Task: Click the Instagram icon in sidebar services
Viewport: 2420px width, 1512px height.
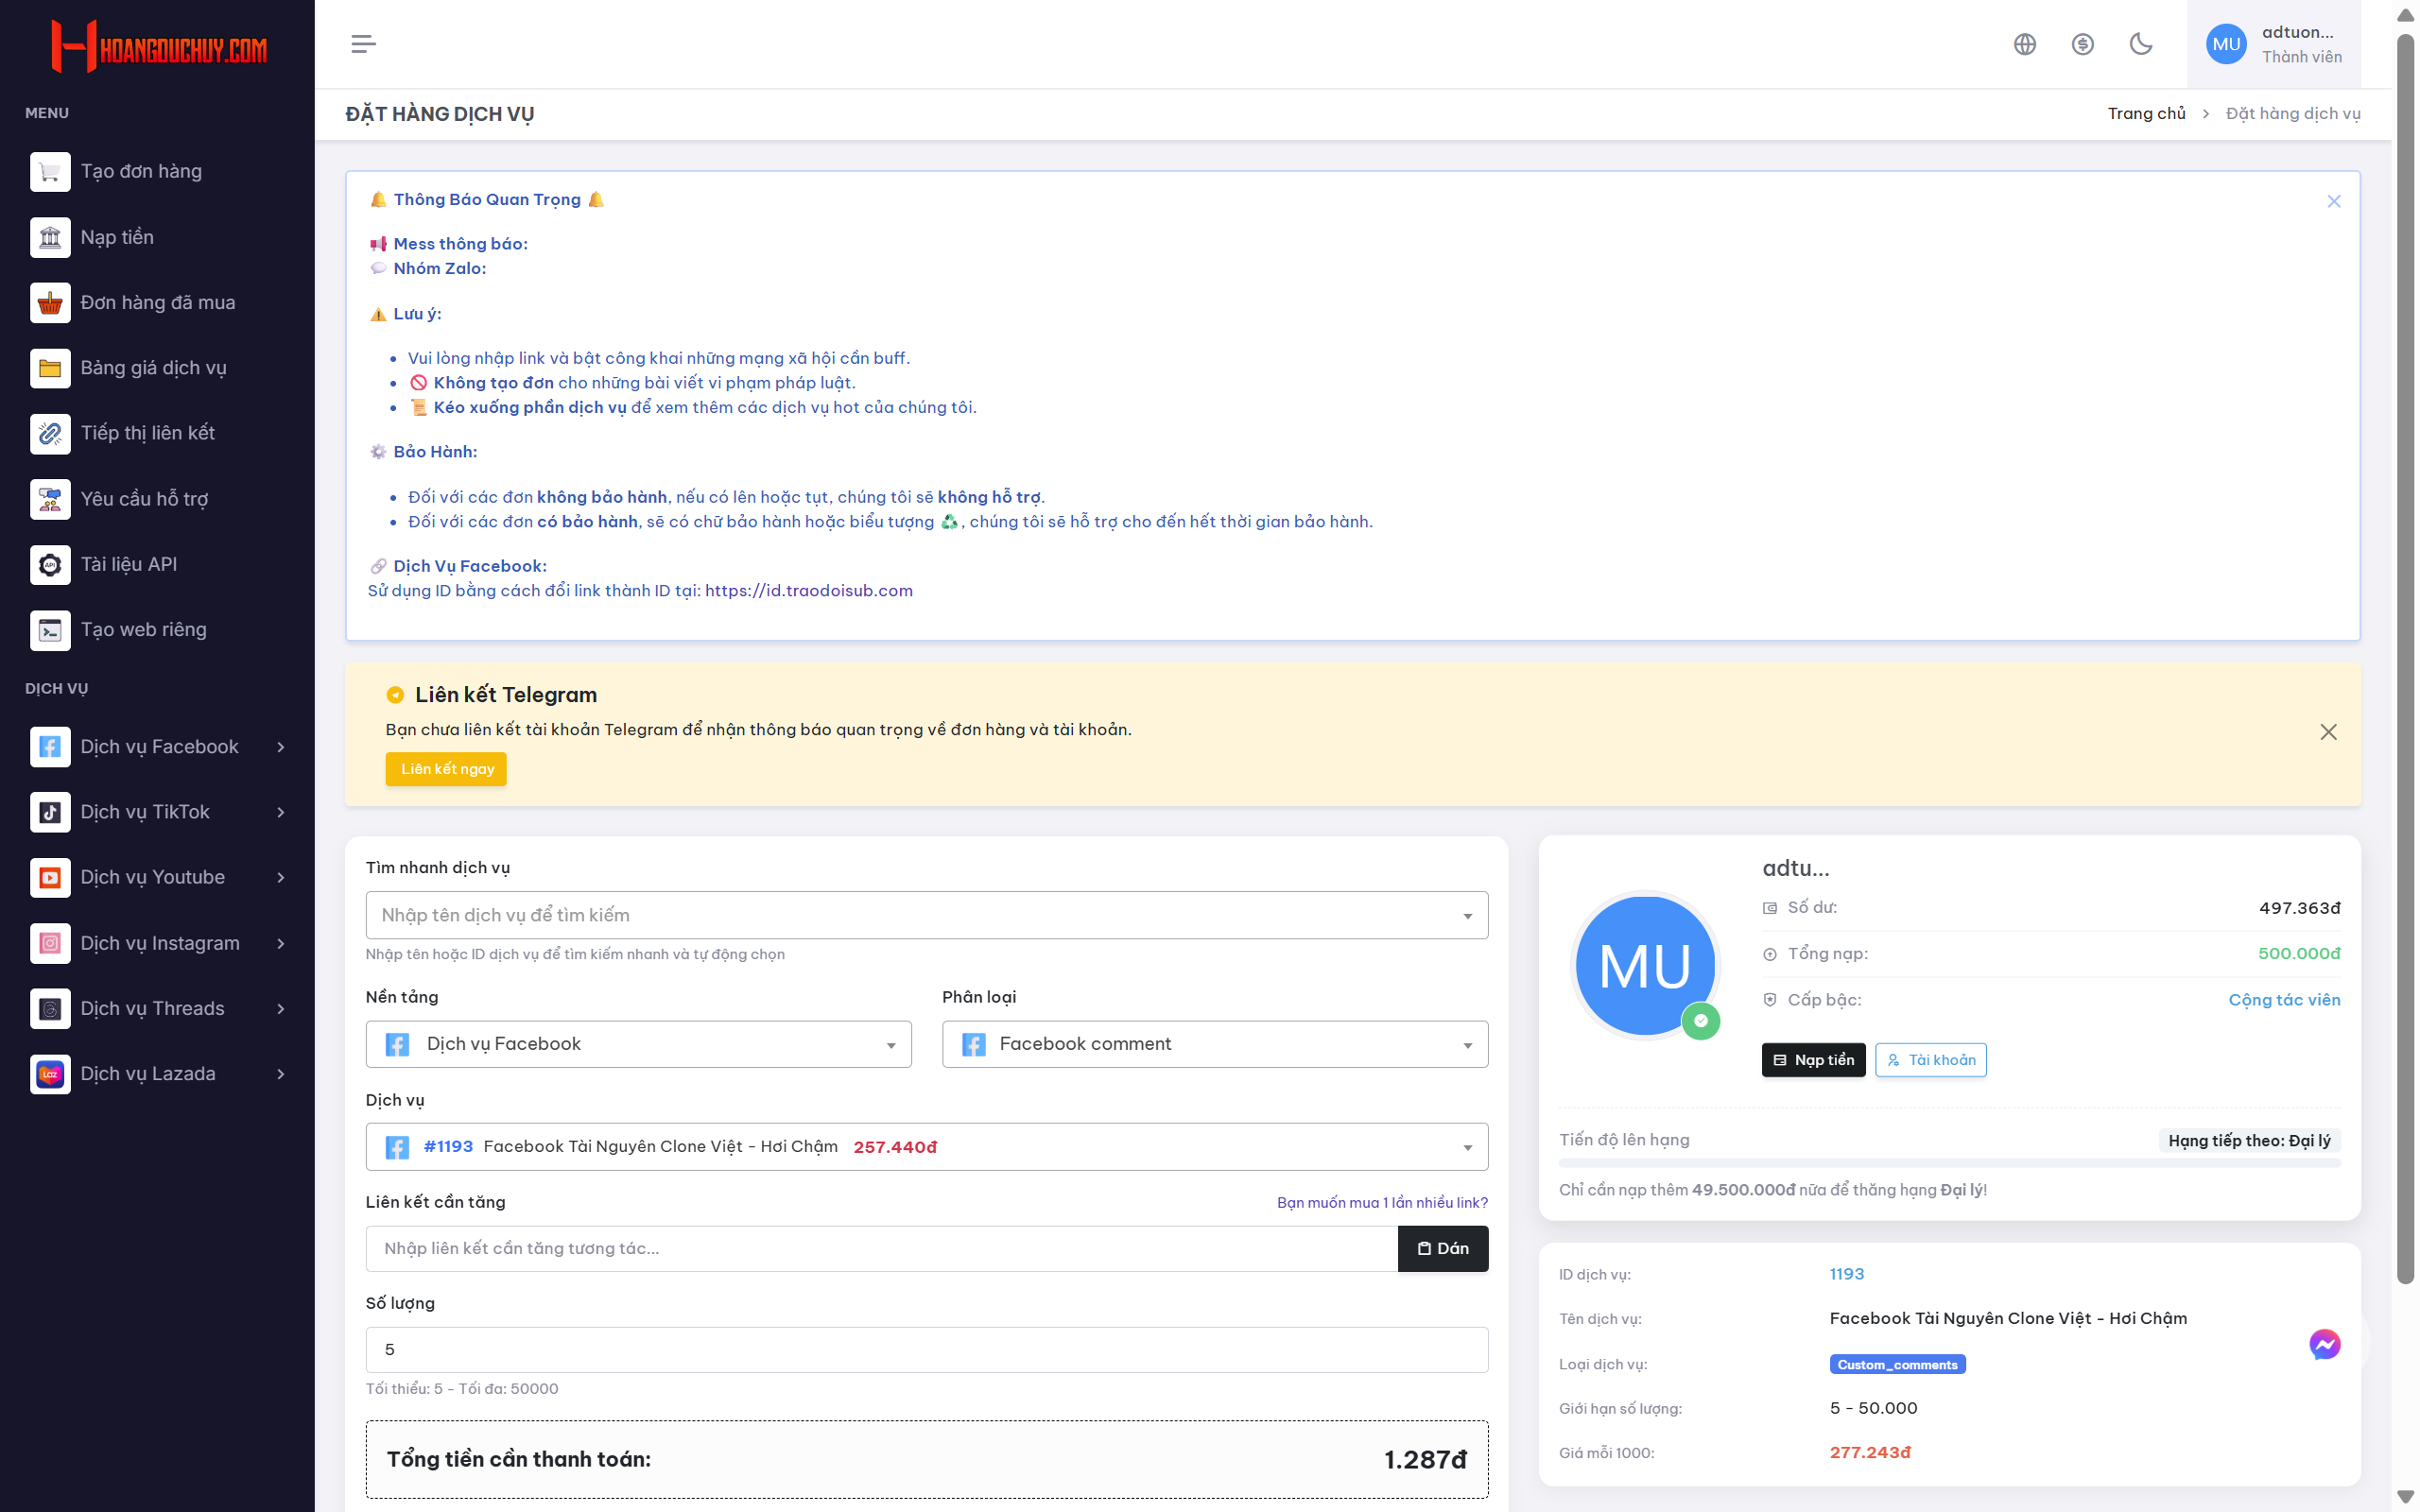Action: 50,943
